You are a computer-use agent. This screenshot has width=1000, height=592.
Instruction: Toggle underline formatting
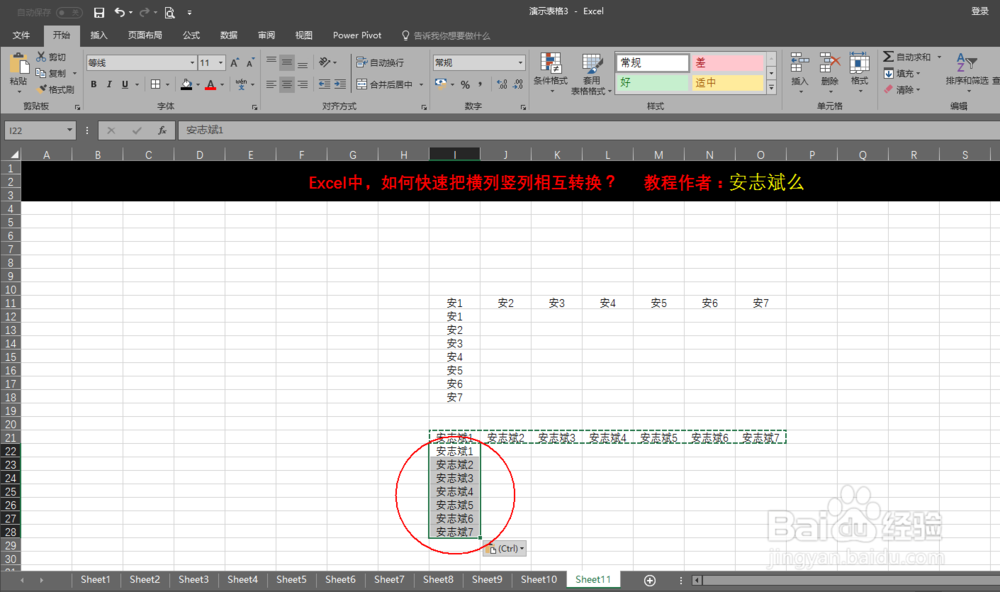coord(125,84)
